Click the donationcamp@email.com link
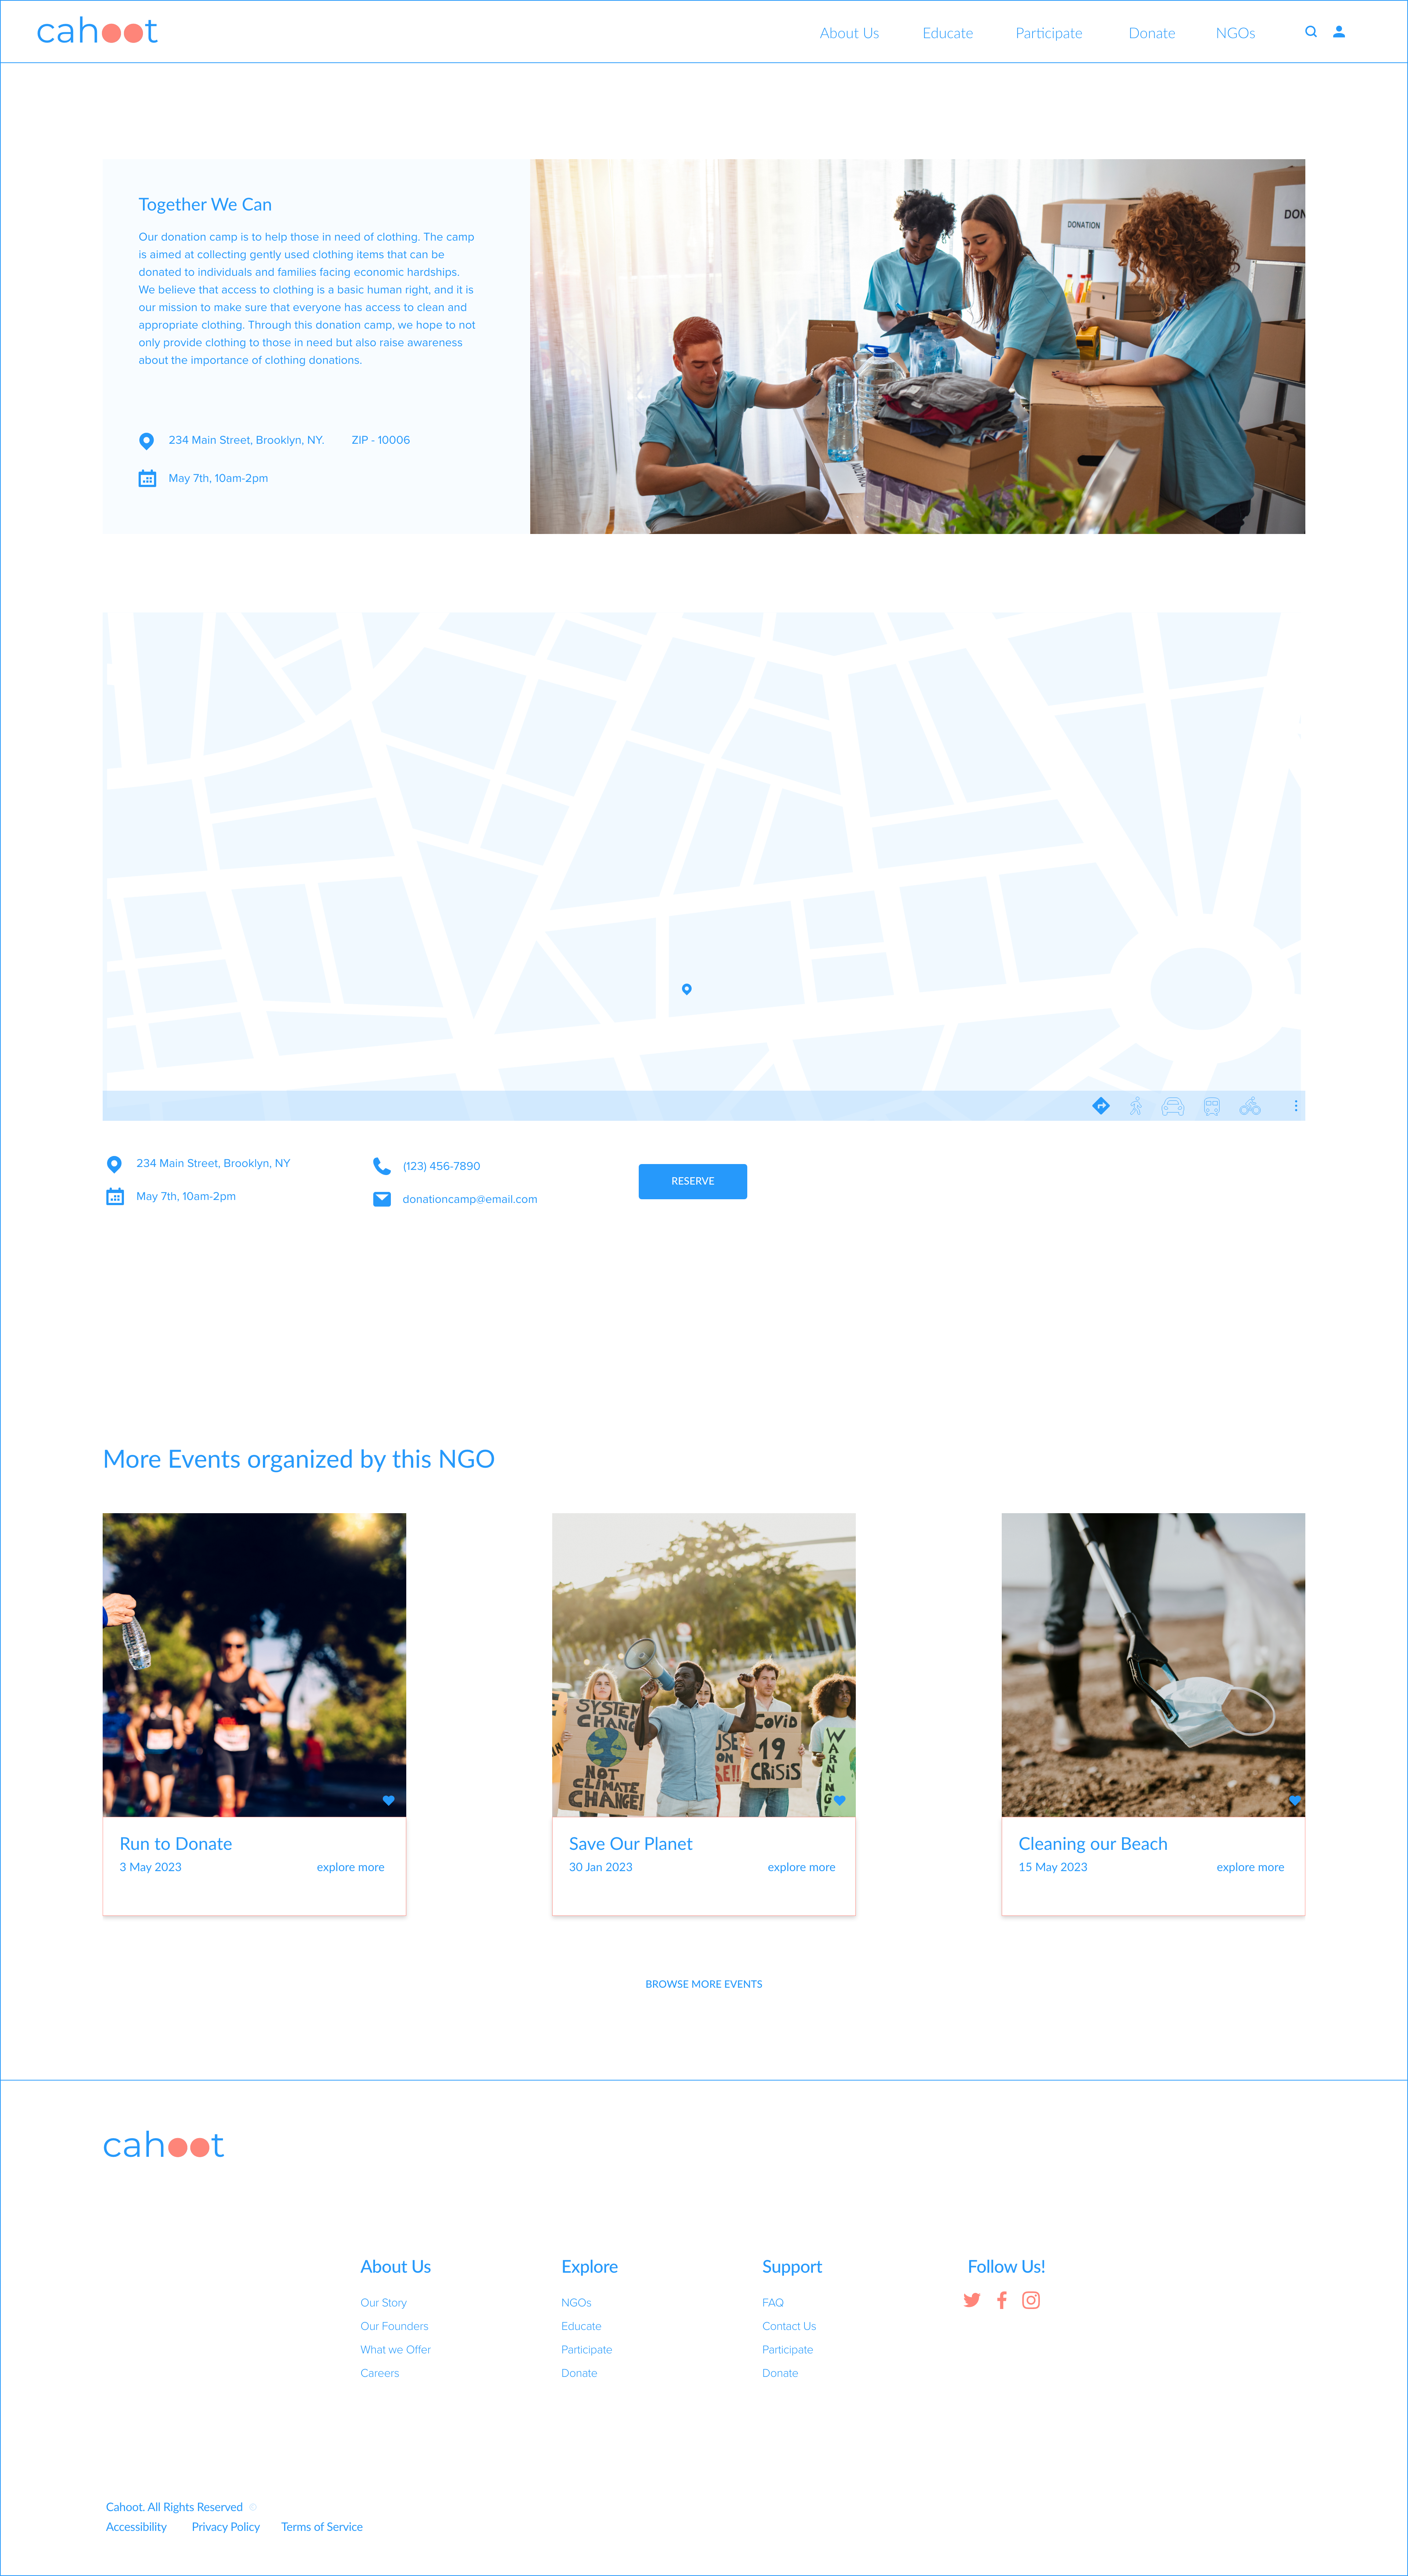This screenshot has height=2576, width=1408. pyautogui.click(x=470, y=1199)
